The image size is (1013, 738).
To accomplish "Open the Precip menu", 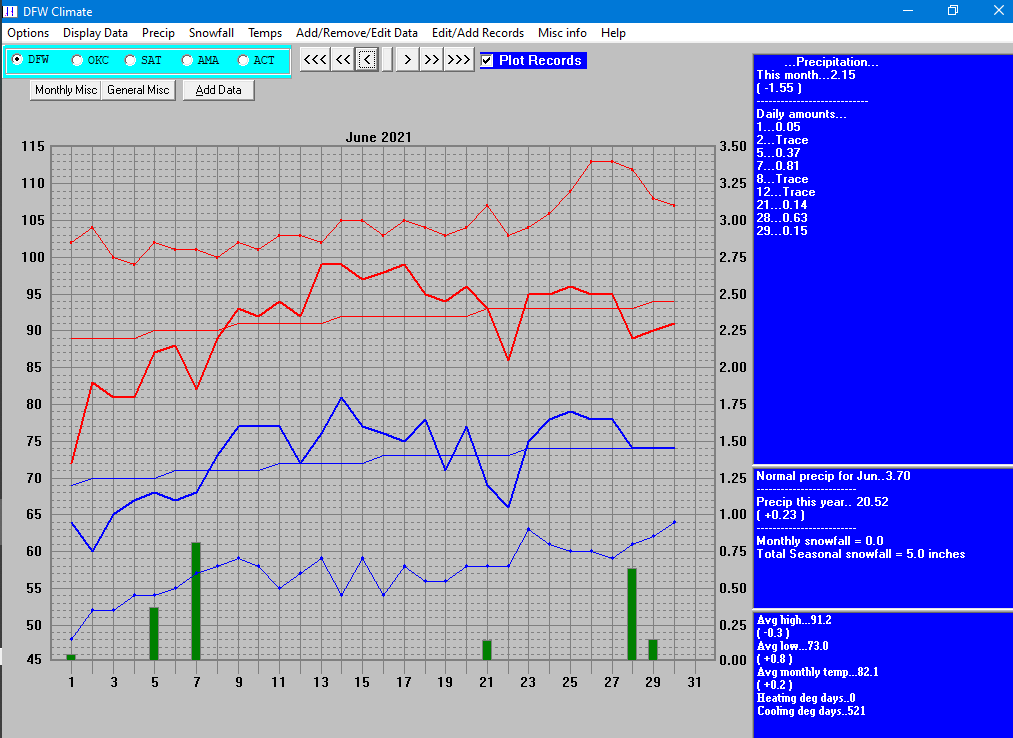I will [158, 33].
